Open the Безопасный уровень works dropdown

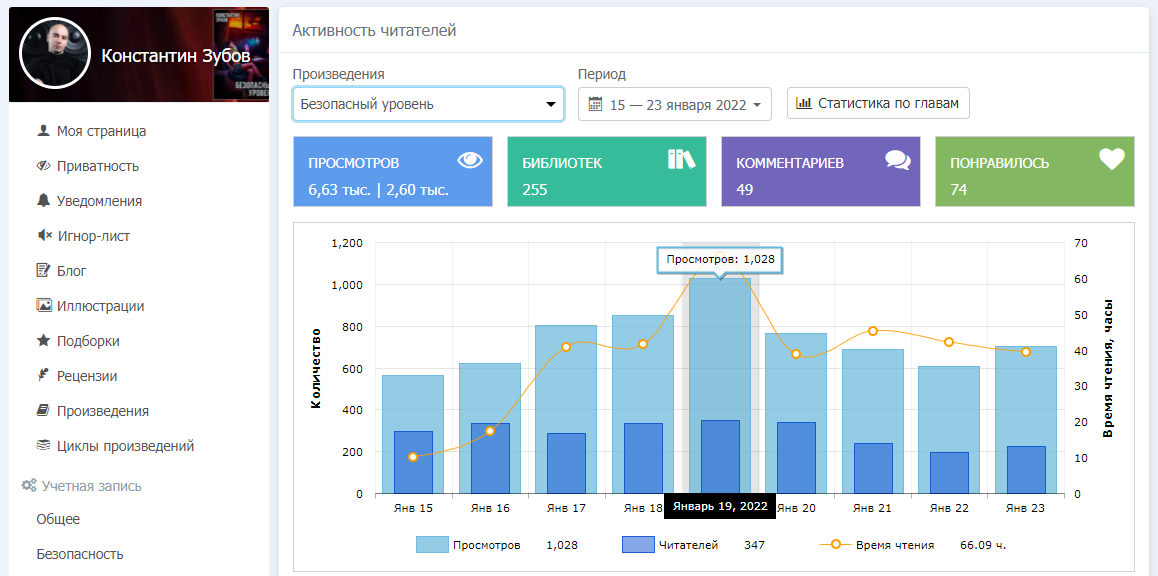click(428, 104)
